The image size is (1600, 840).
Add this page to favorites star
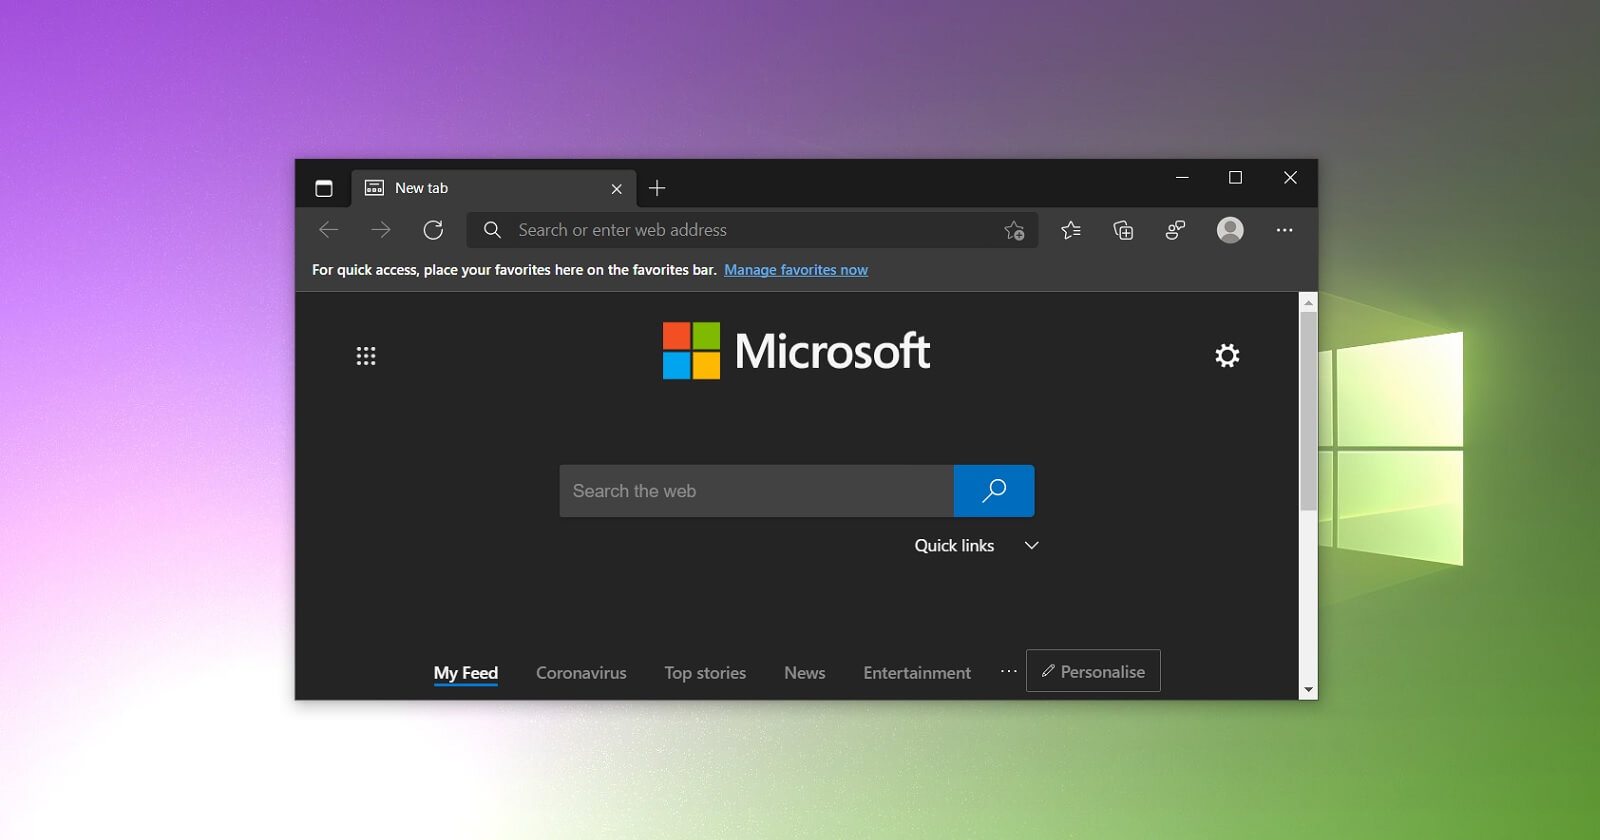pyautogui.click(x=1014, y=230)
